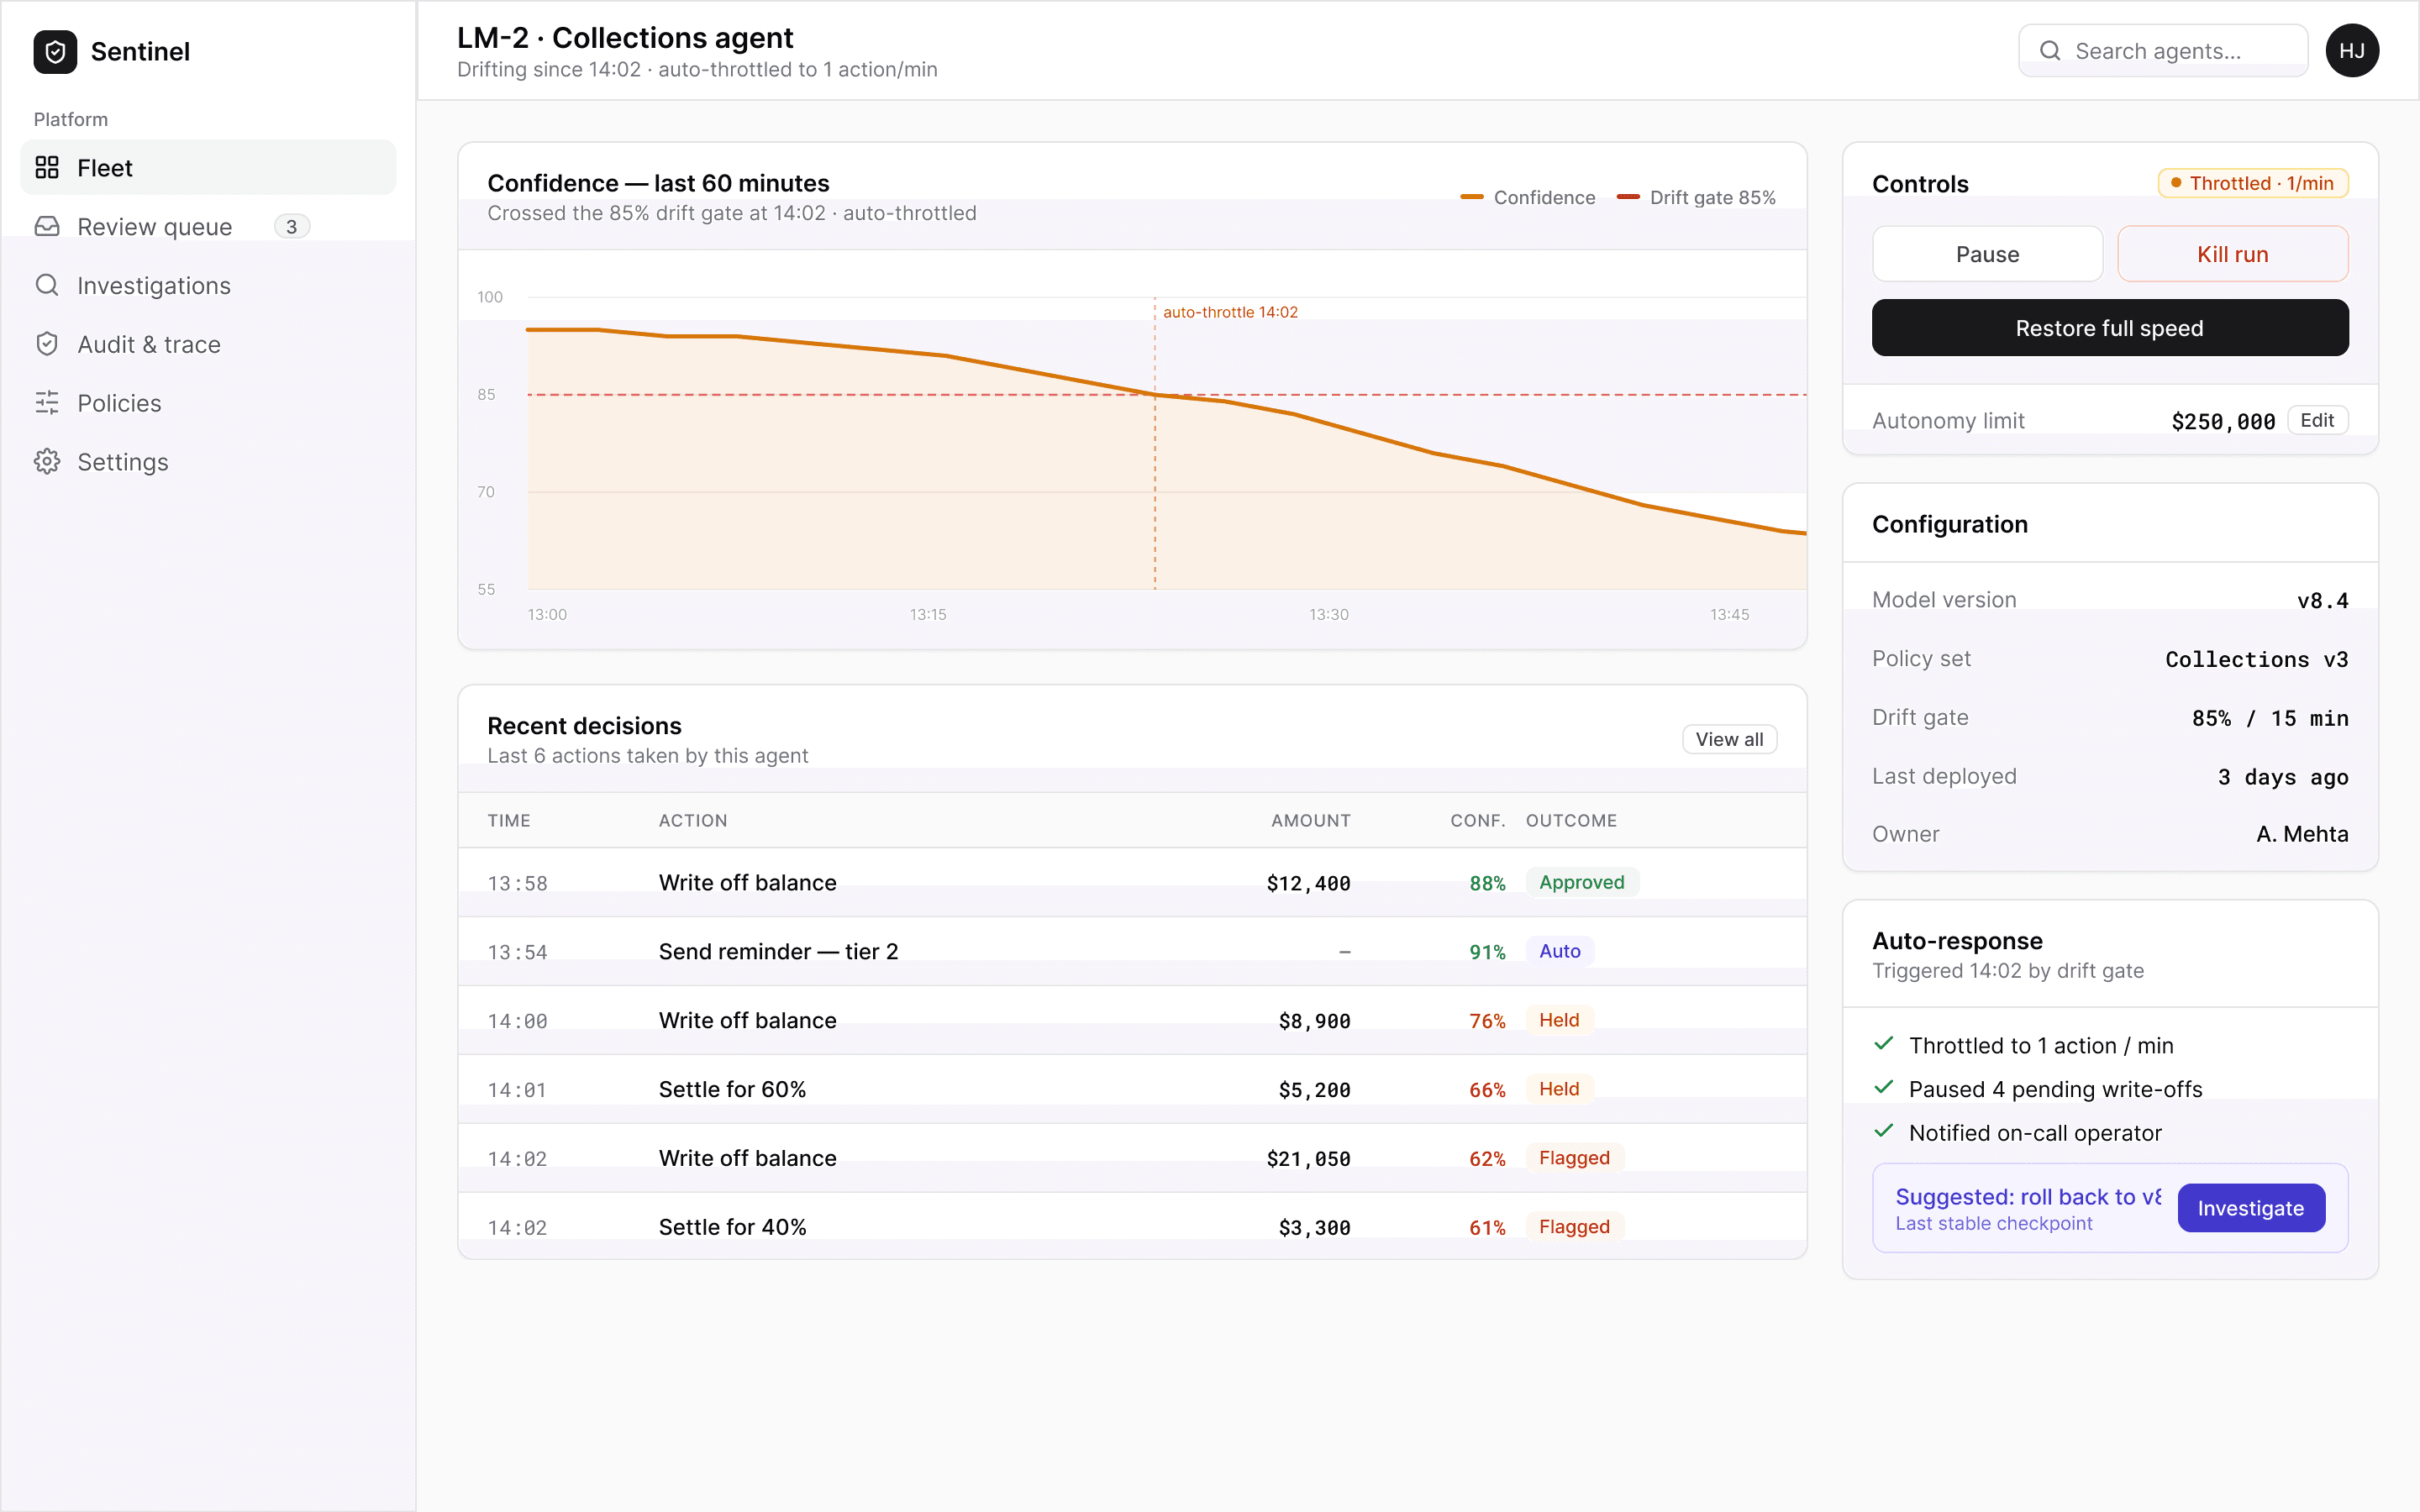The width and height of the screenshot is (2420, 1512).
Task: Click the Flagged badge for Settle for 40%
Action: click(1574, 1227)
